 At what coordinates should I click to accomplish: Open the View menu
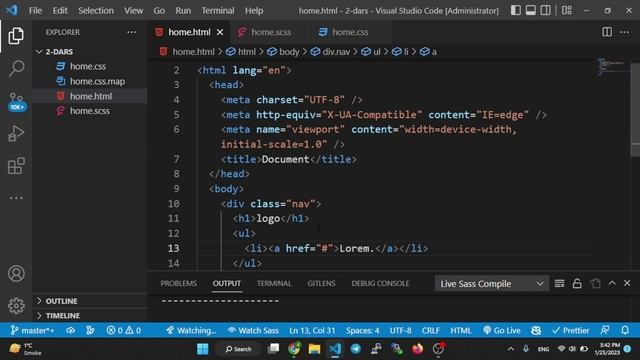(133, 11)
